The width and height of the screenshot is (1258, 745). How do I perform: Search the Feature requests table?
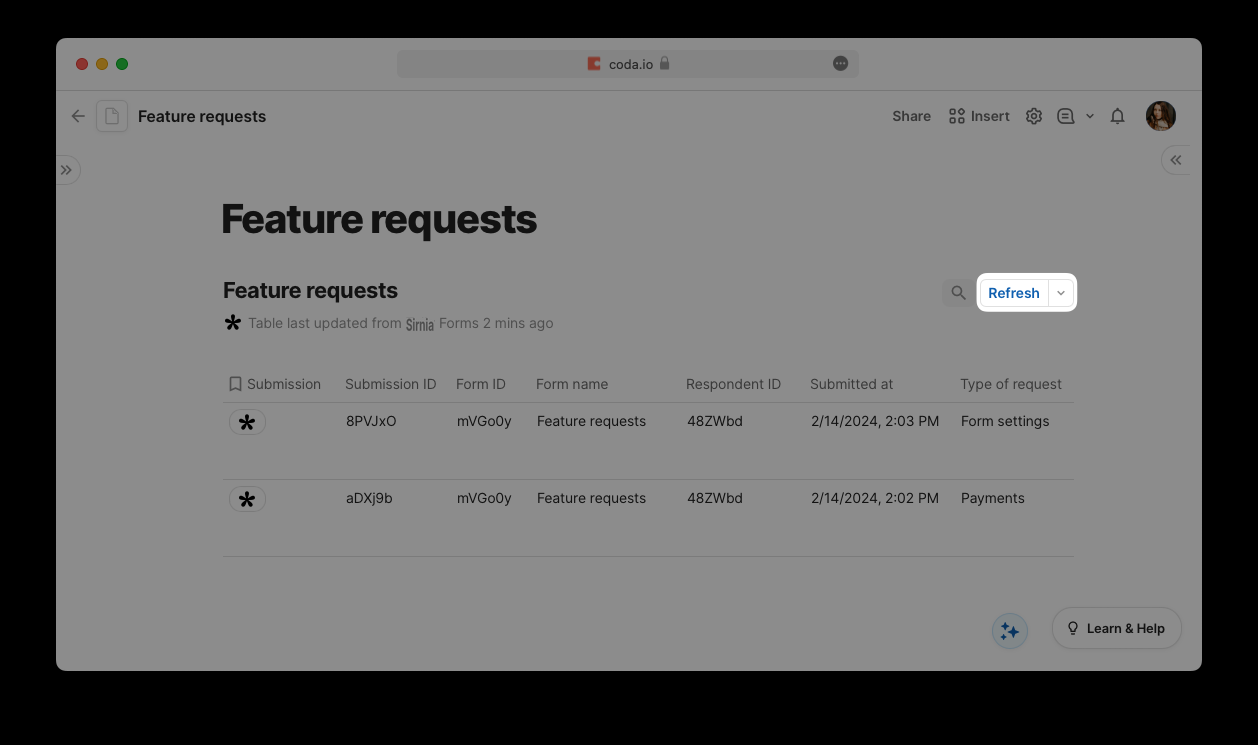[958, 293]
